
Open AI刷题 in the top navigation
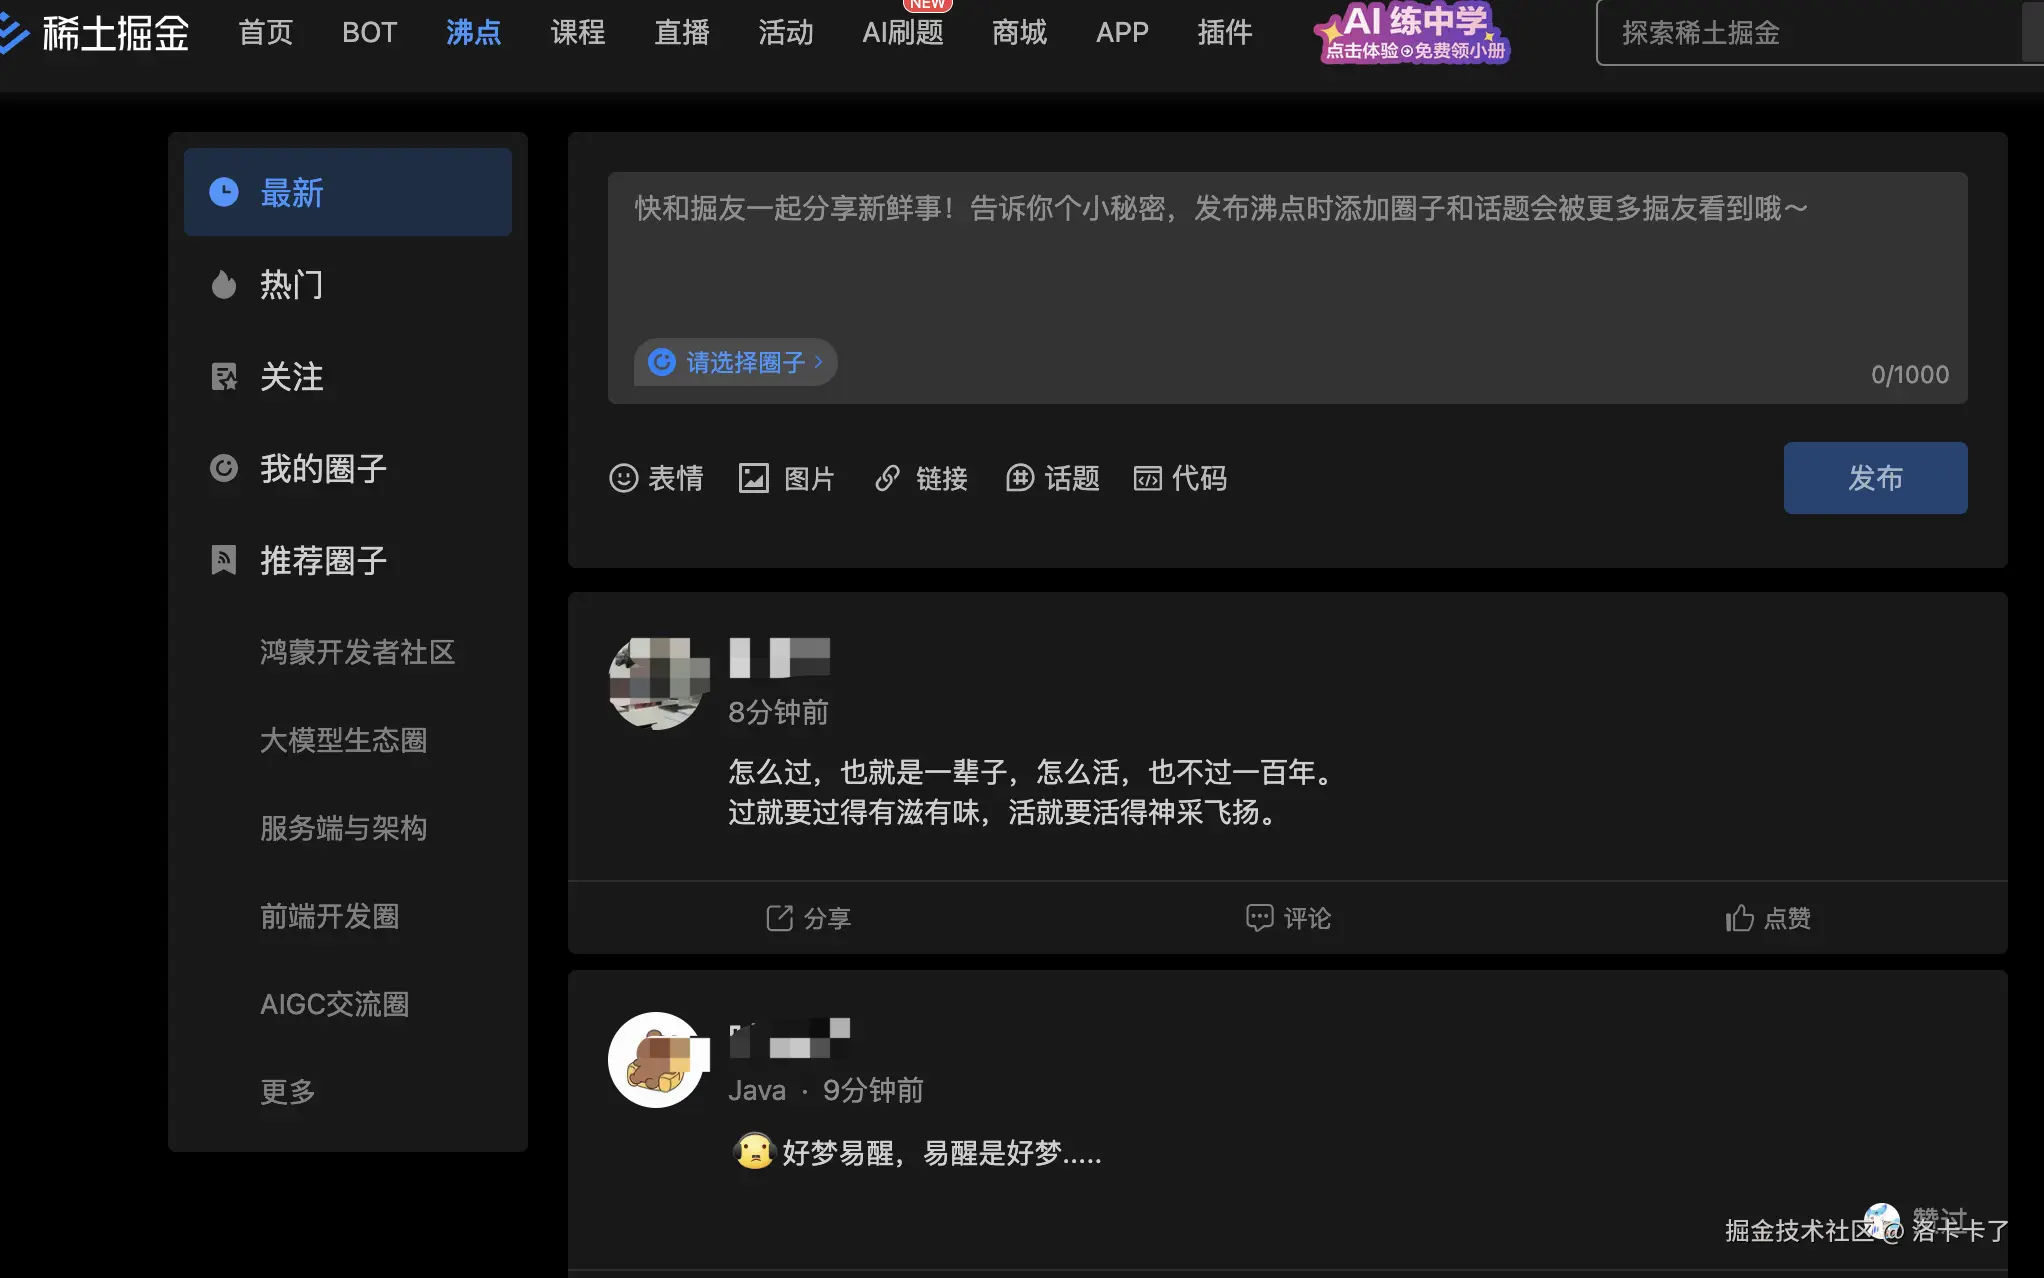click(903, 33)
